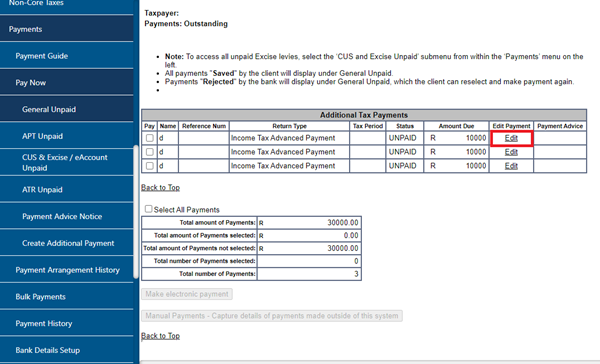Enable the Select All Payments checkbox

click(148, 209)
